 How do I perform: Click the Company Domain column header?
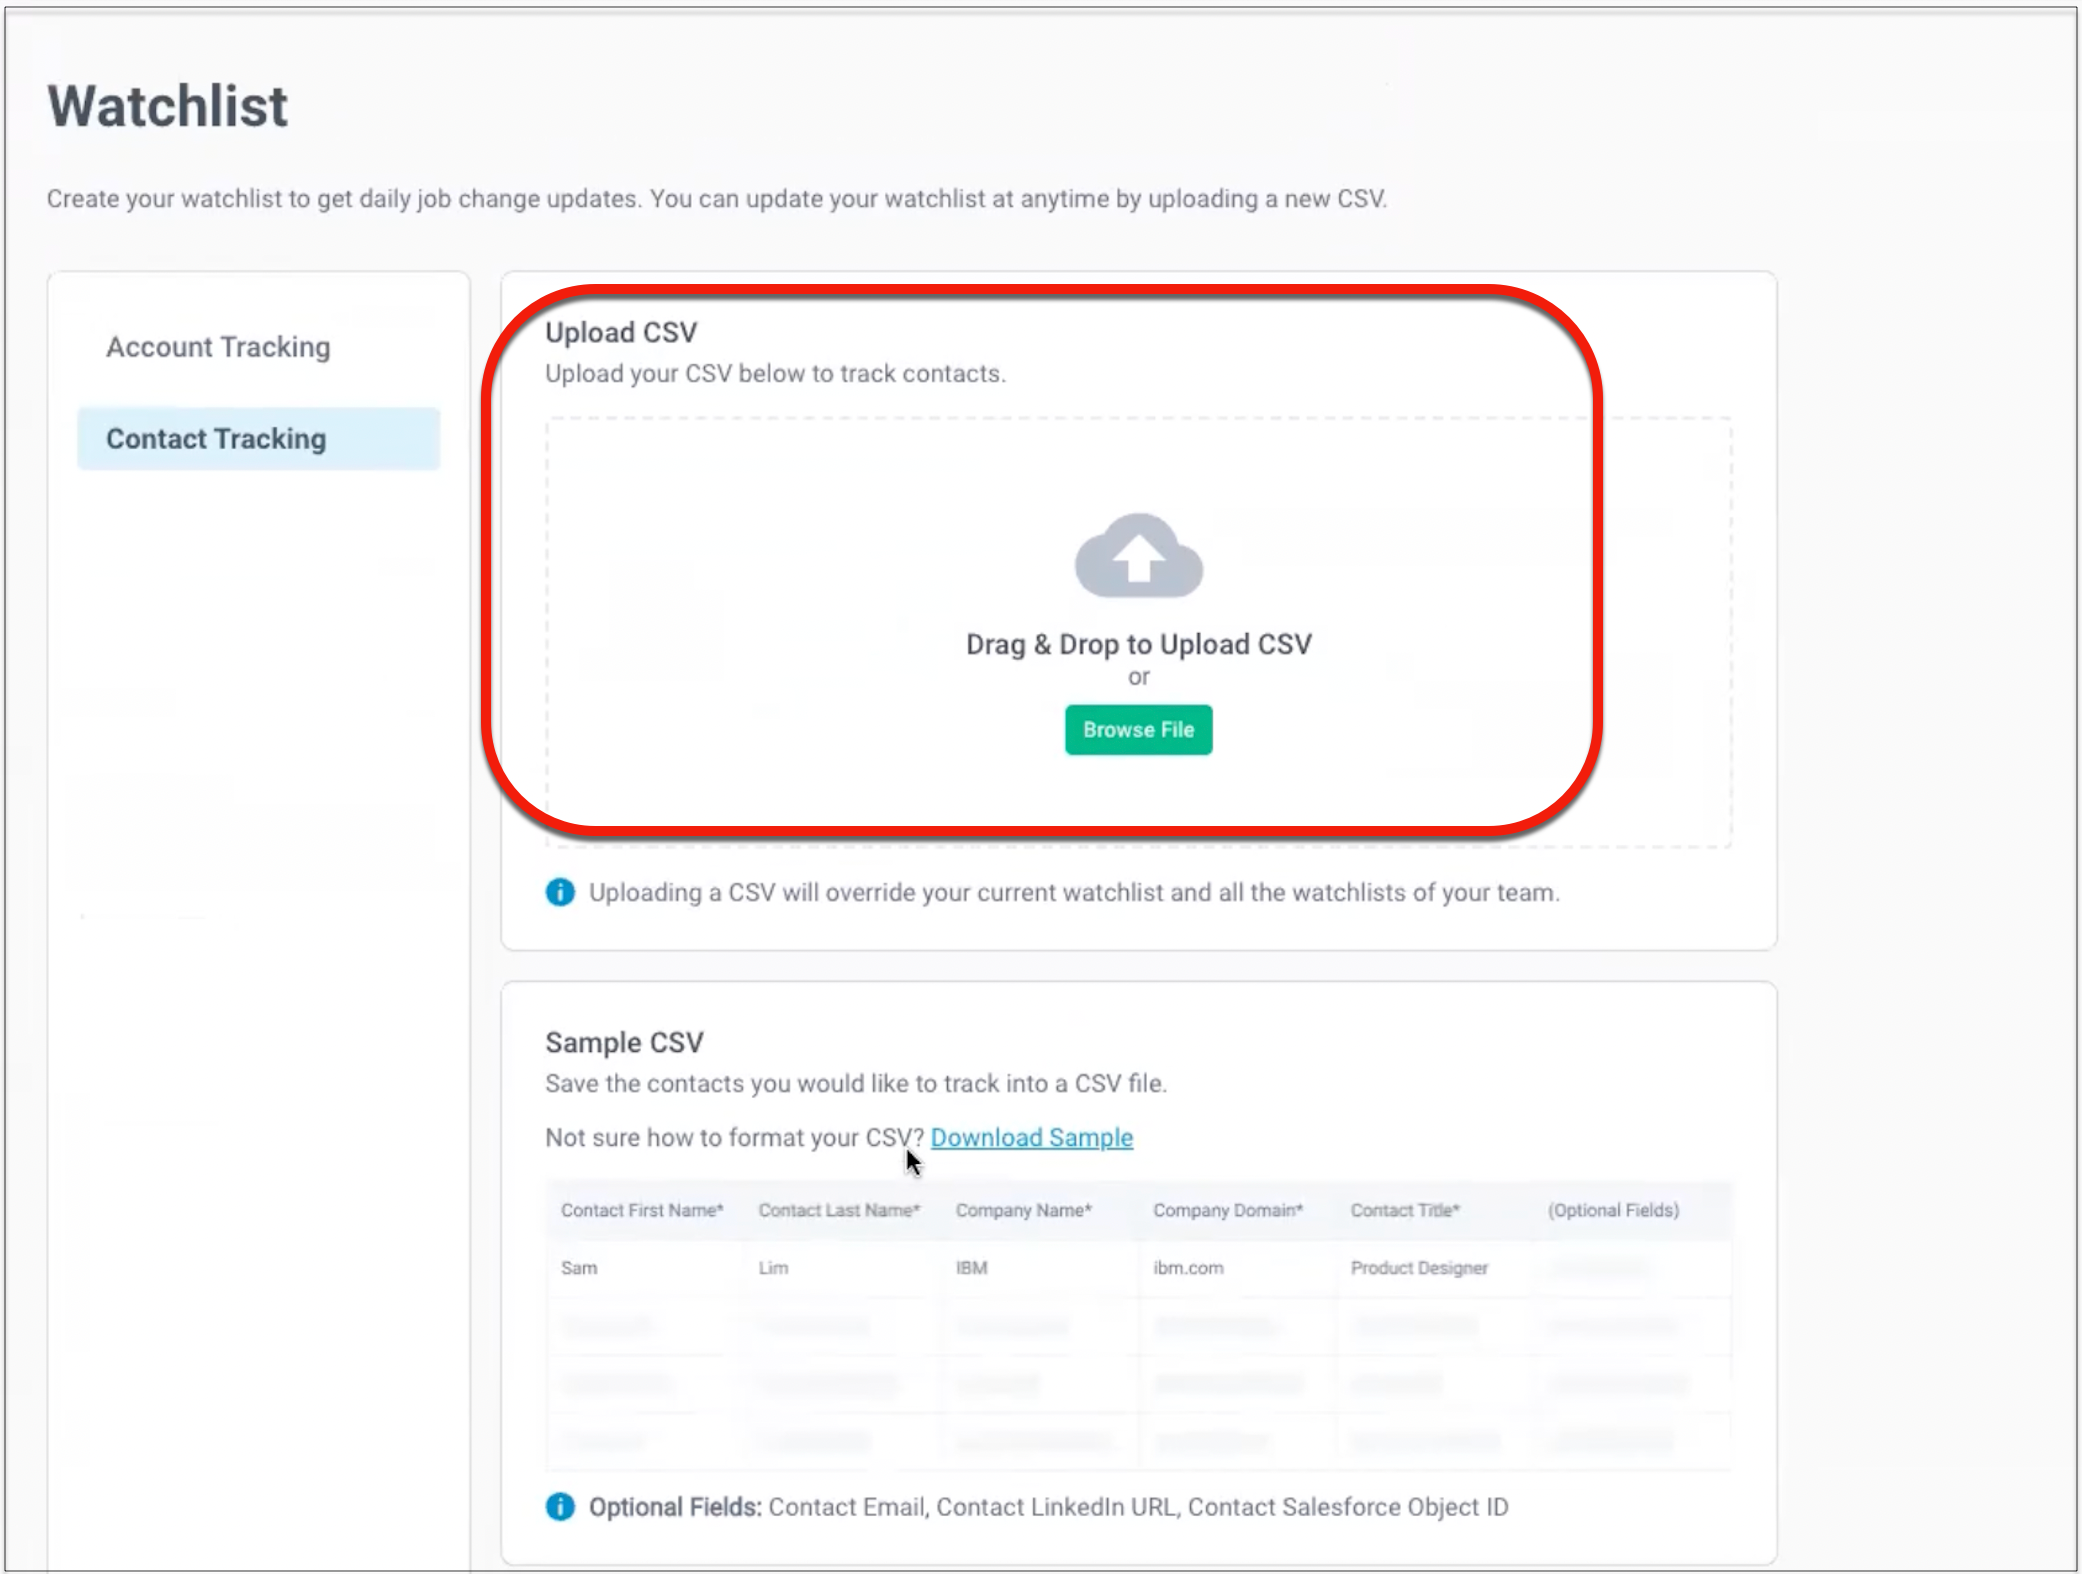tap(1227, 1210)
